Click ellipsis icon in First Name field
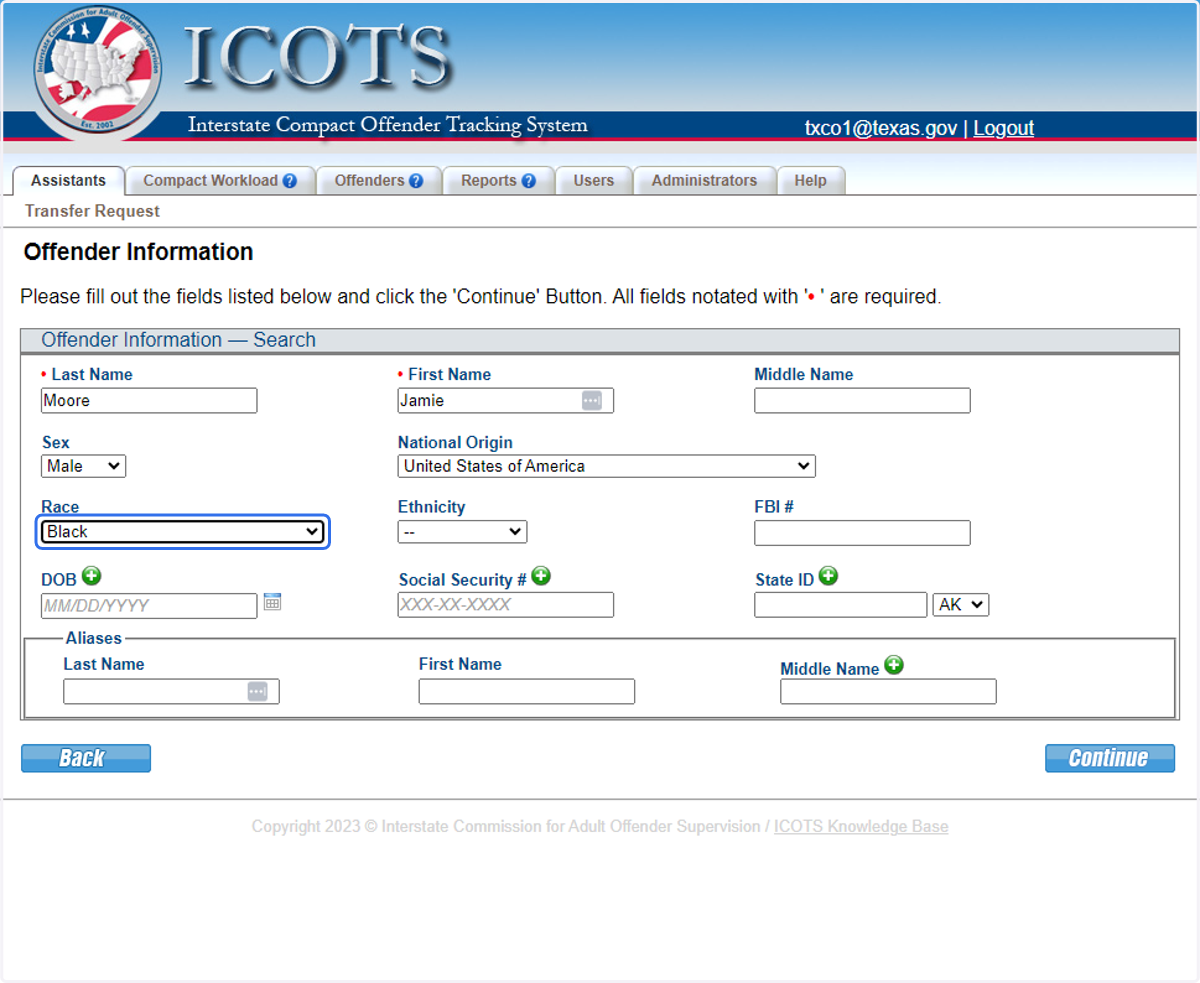 (592, 400)
